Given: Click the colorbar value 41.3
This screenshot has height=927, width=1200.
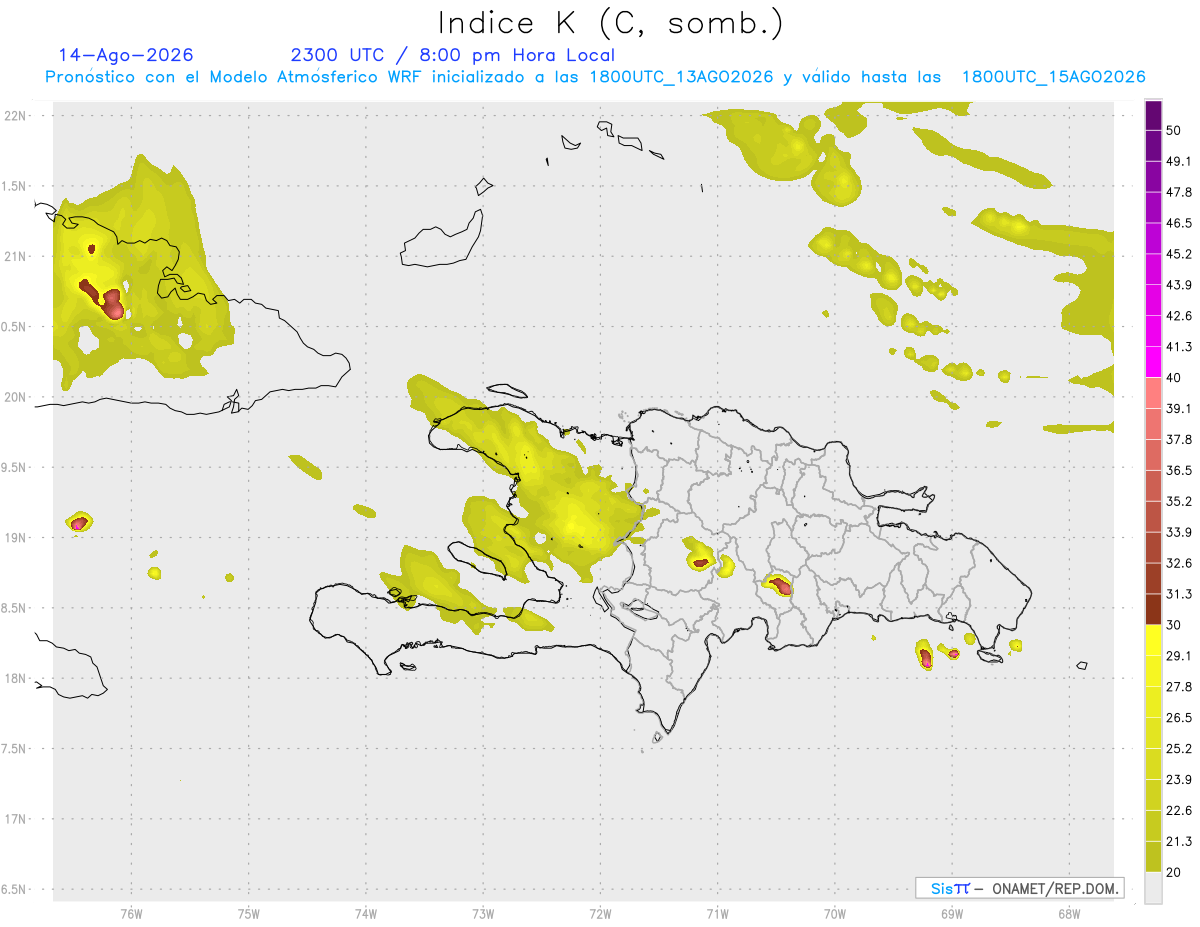Looking at the screenshot, I should [1179, 347].
